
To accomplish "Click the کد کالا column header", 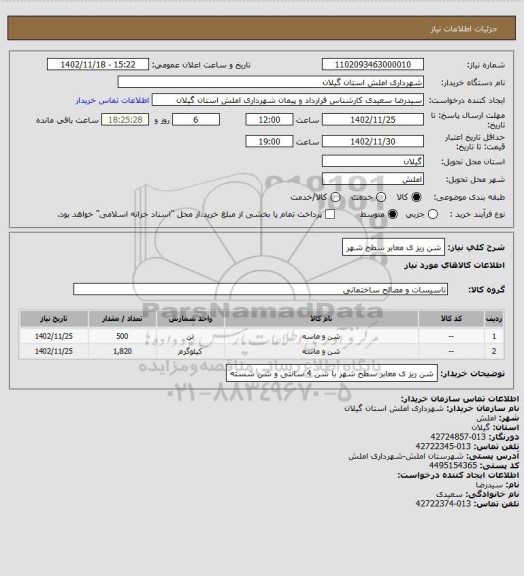I will 451,318.
